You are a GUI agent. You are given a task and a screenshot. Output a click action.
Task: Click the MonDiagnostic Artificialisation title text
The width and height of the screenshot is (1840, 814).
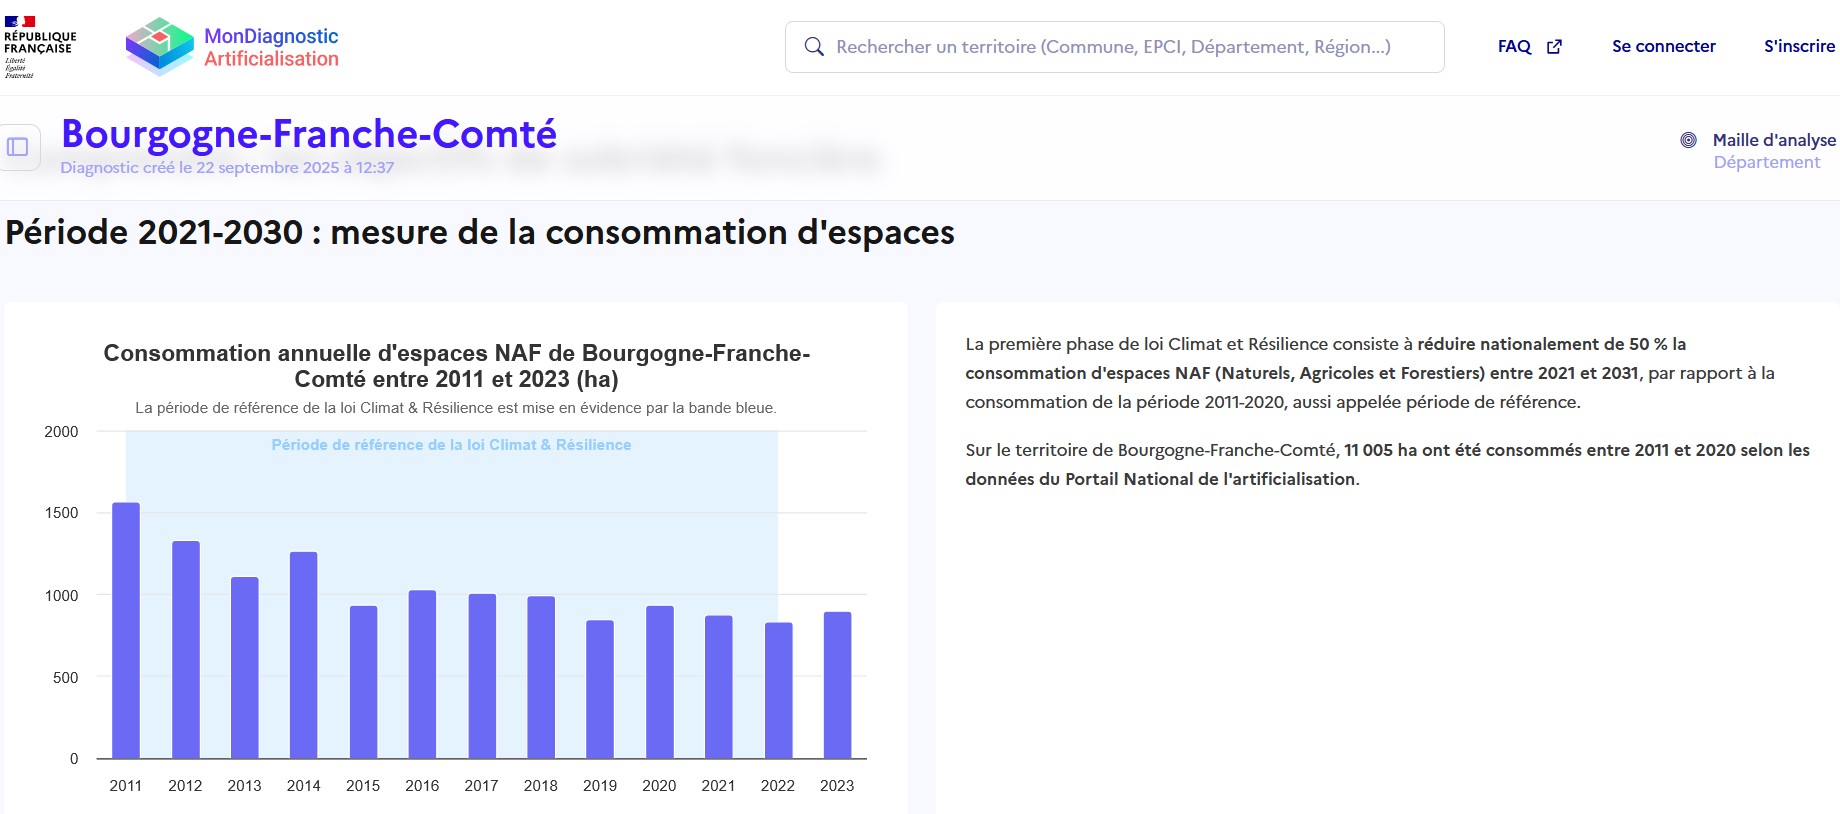click(x=271, y=47)
